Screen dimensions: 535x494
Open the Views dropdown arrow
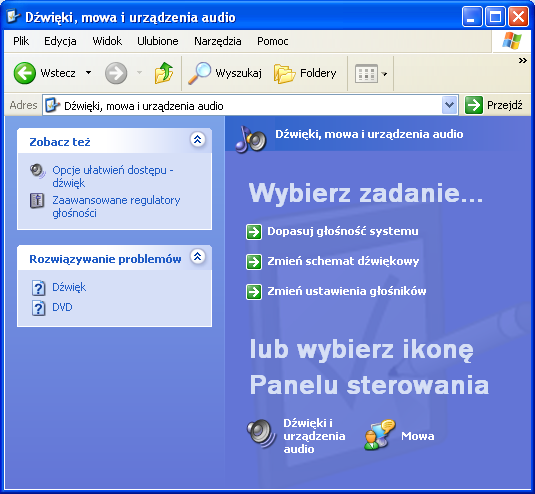tap(385, 74)
